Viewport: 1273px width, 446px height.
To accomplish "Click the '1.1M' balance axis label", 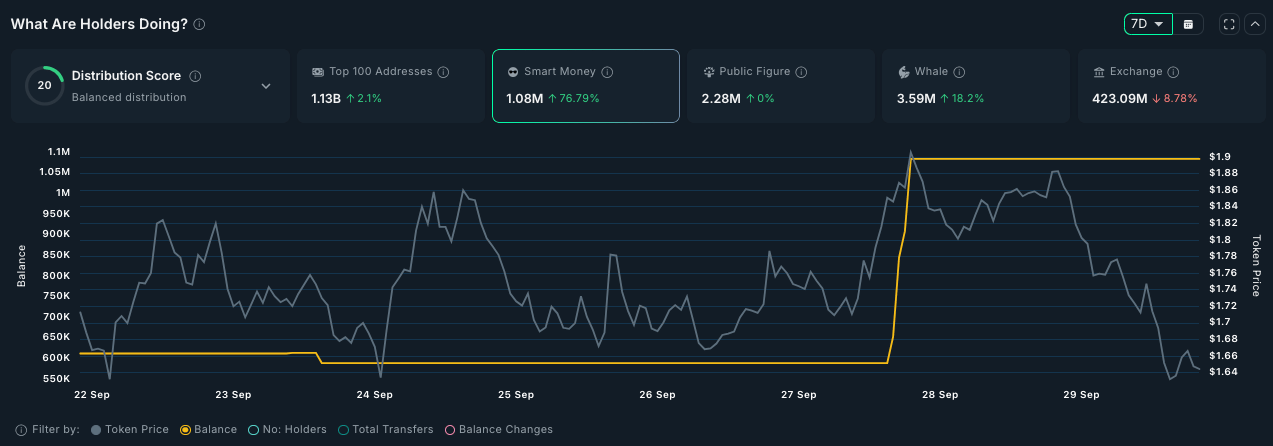I will (58, 152).
